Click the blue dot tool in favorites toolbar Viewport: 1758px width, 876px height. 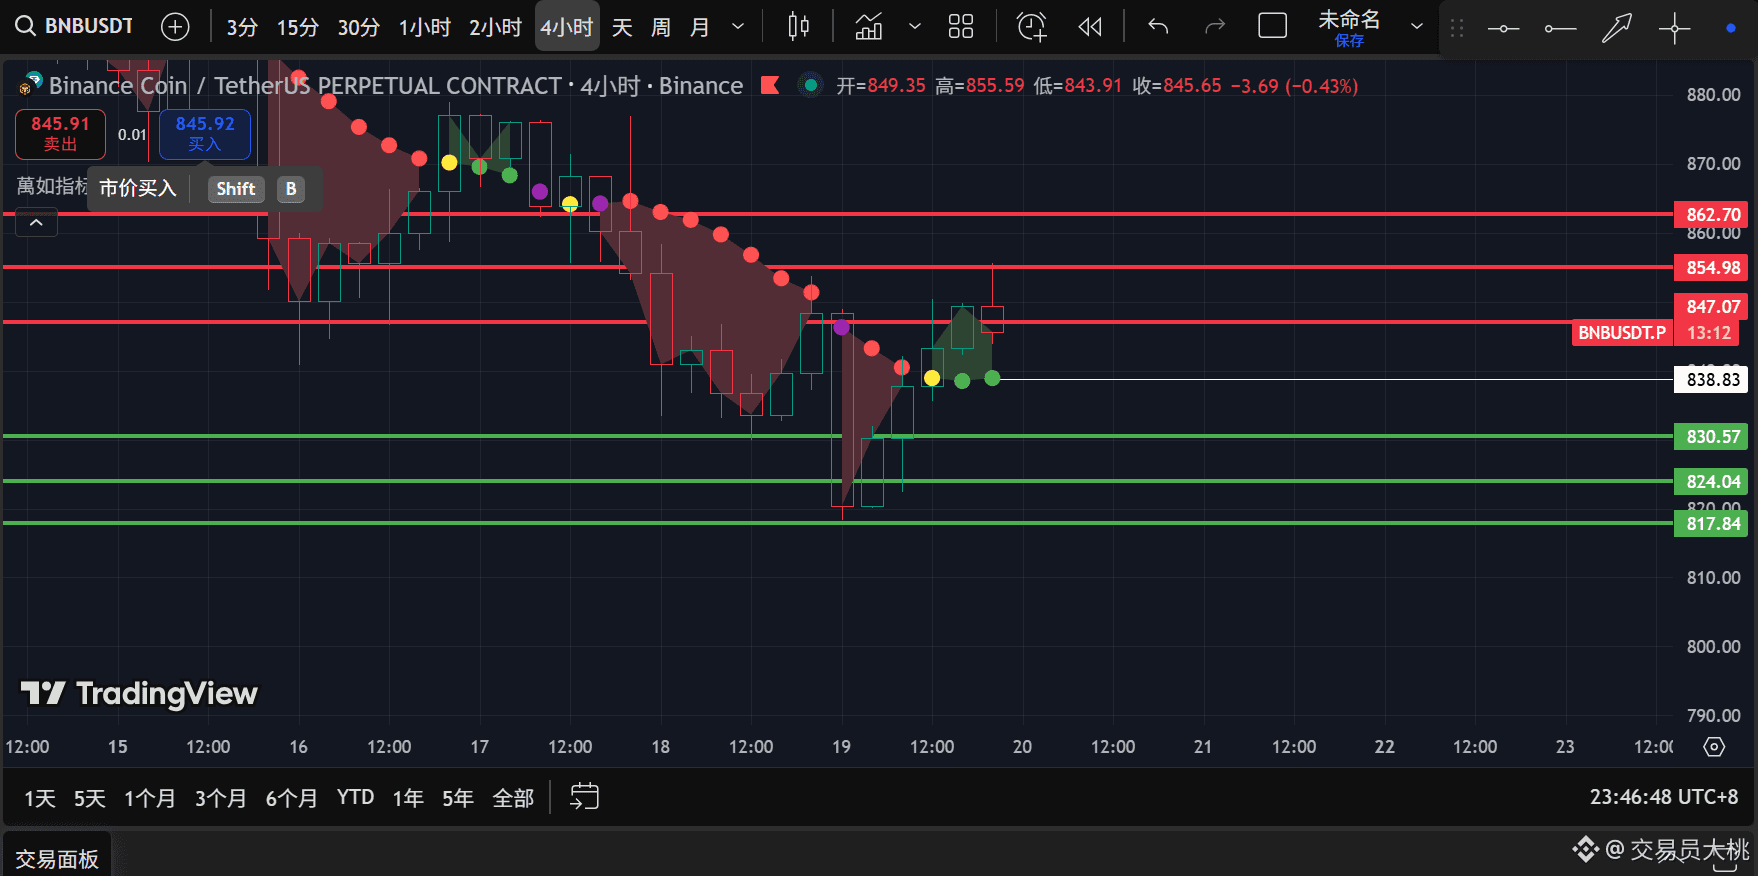pos(1731,29)
